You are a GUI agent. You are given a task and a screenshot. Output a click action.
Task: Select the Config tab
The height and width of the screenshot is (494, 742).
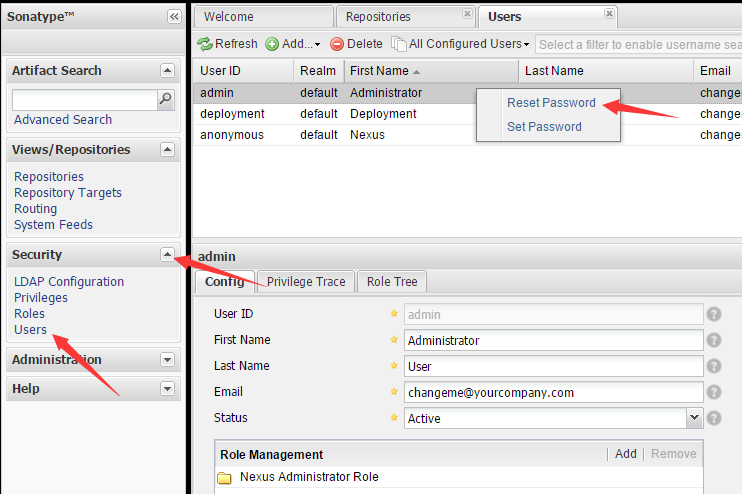pos(224,282)
